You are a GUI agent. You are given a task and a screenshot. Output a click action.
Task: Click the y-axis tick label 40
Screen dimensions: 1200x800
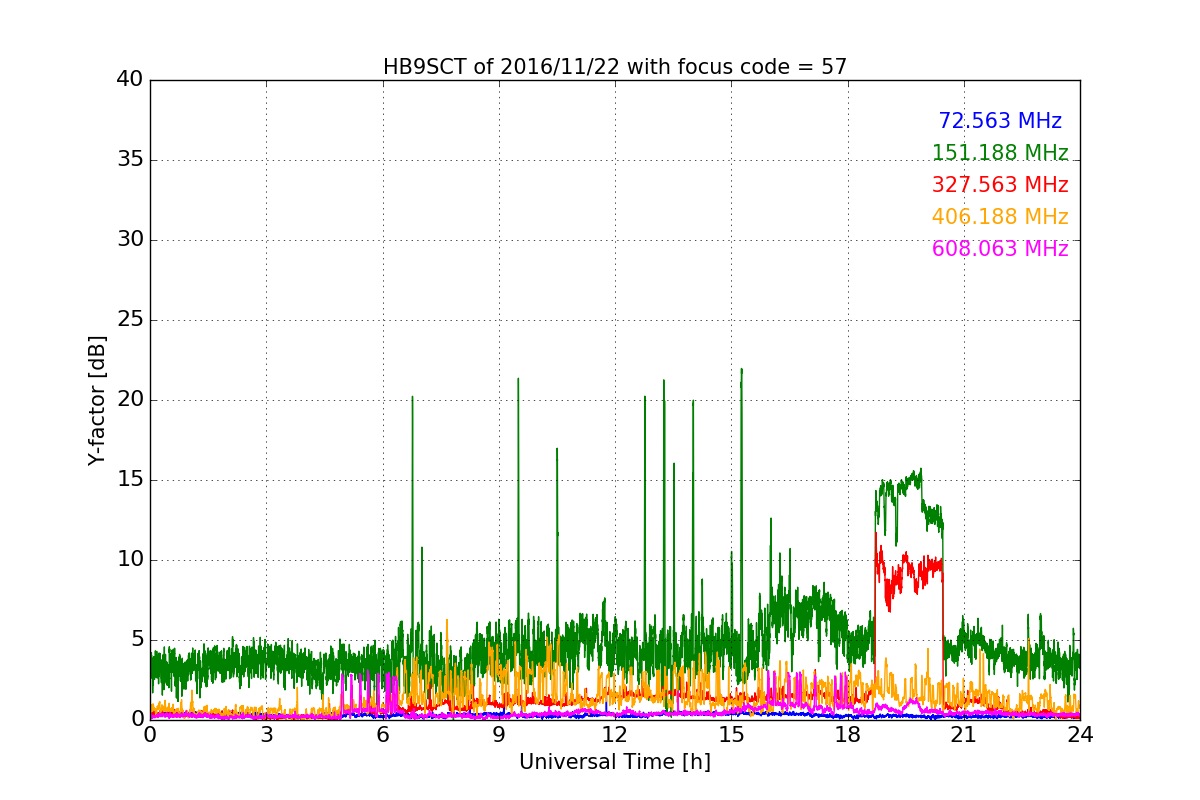tap(130, 80)
